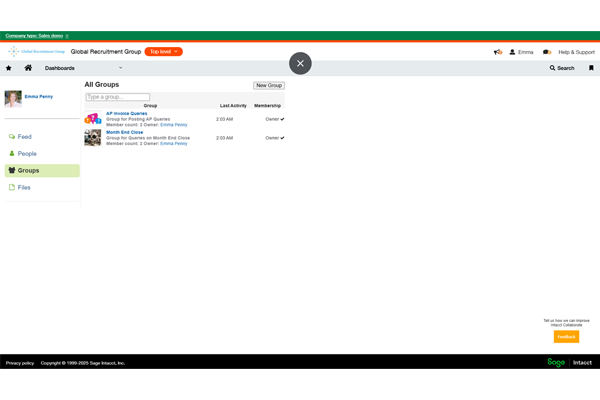
Task: Open the Emma user menu
Action: coord(521,52)
